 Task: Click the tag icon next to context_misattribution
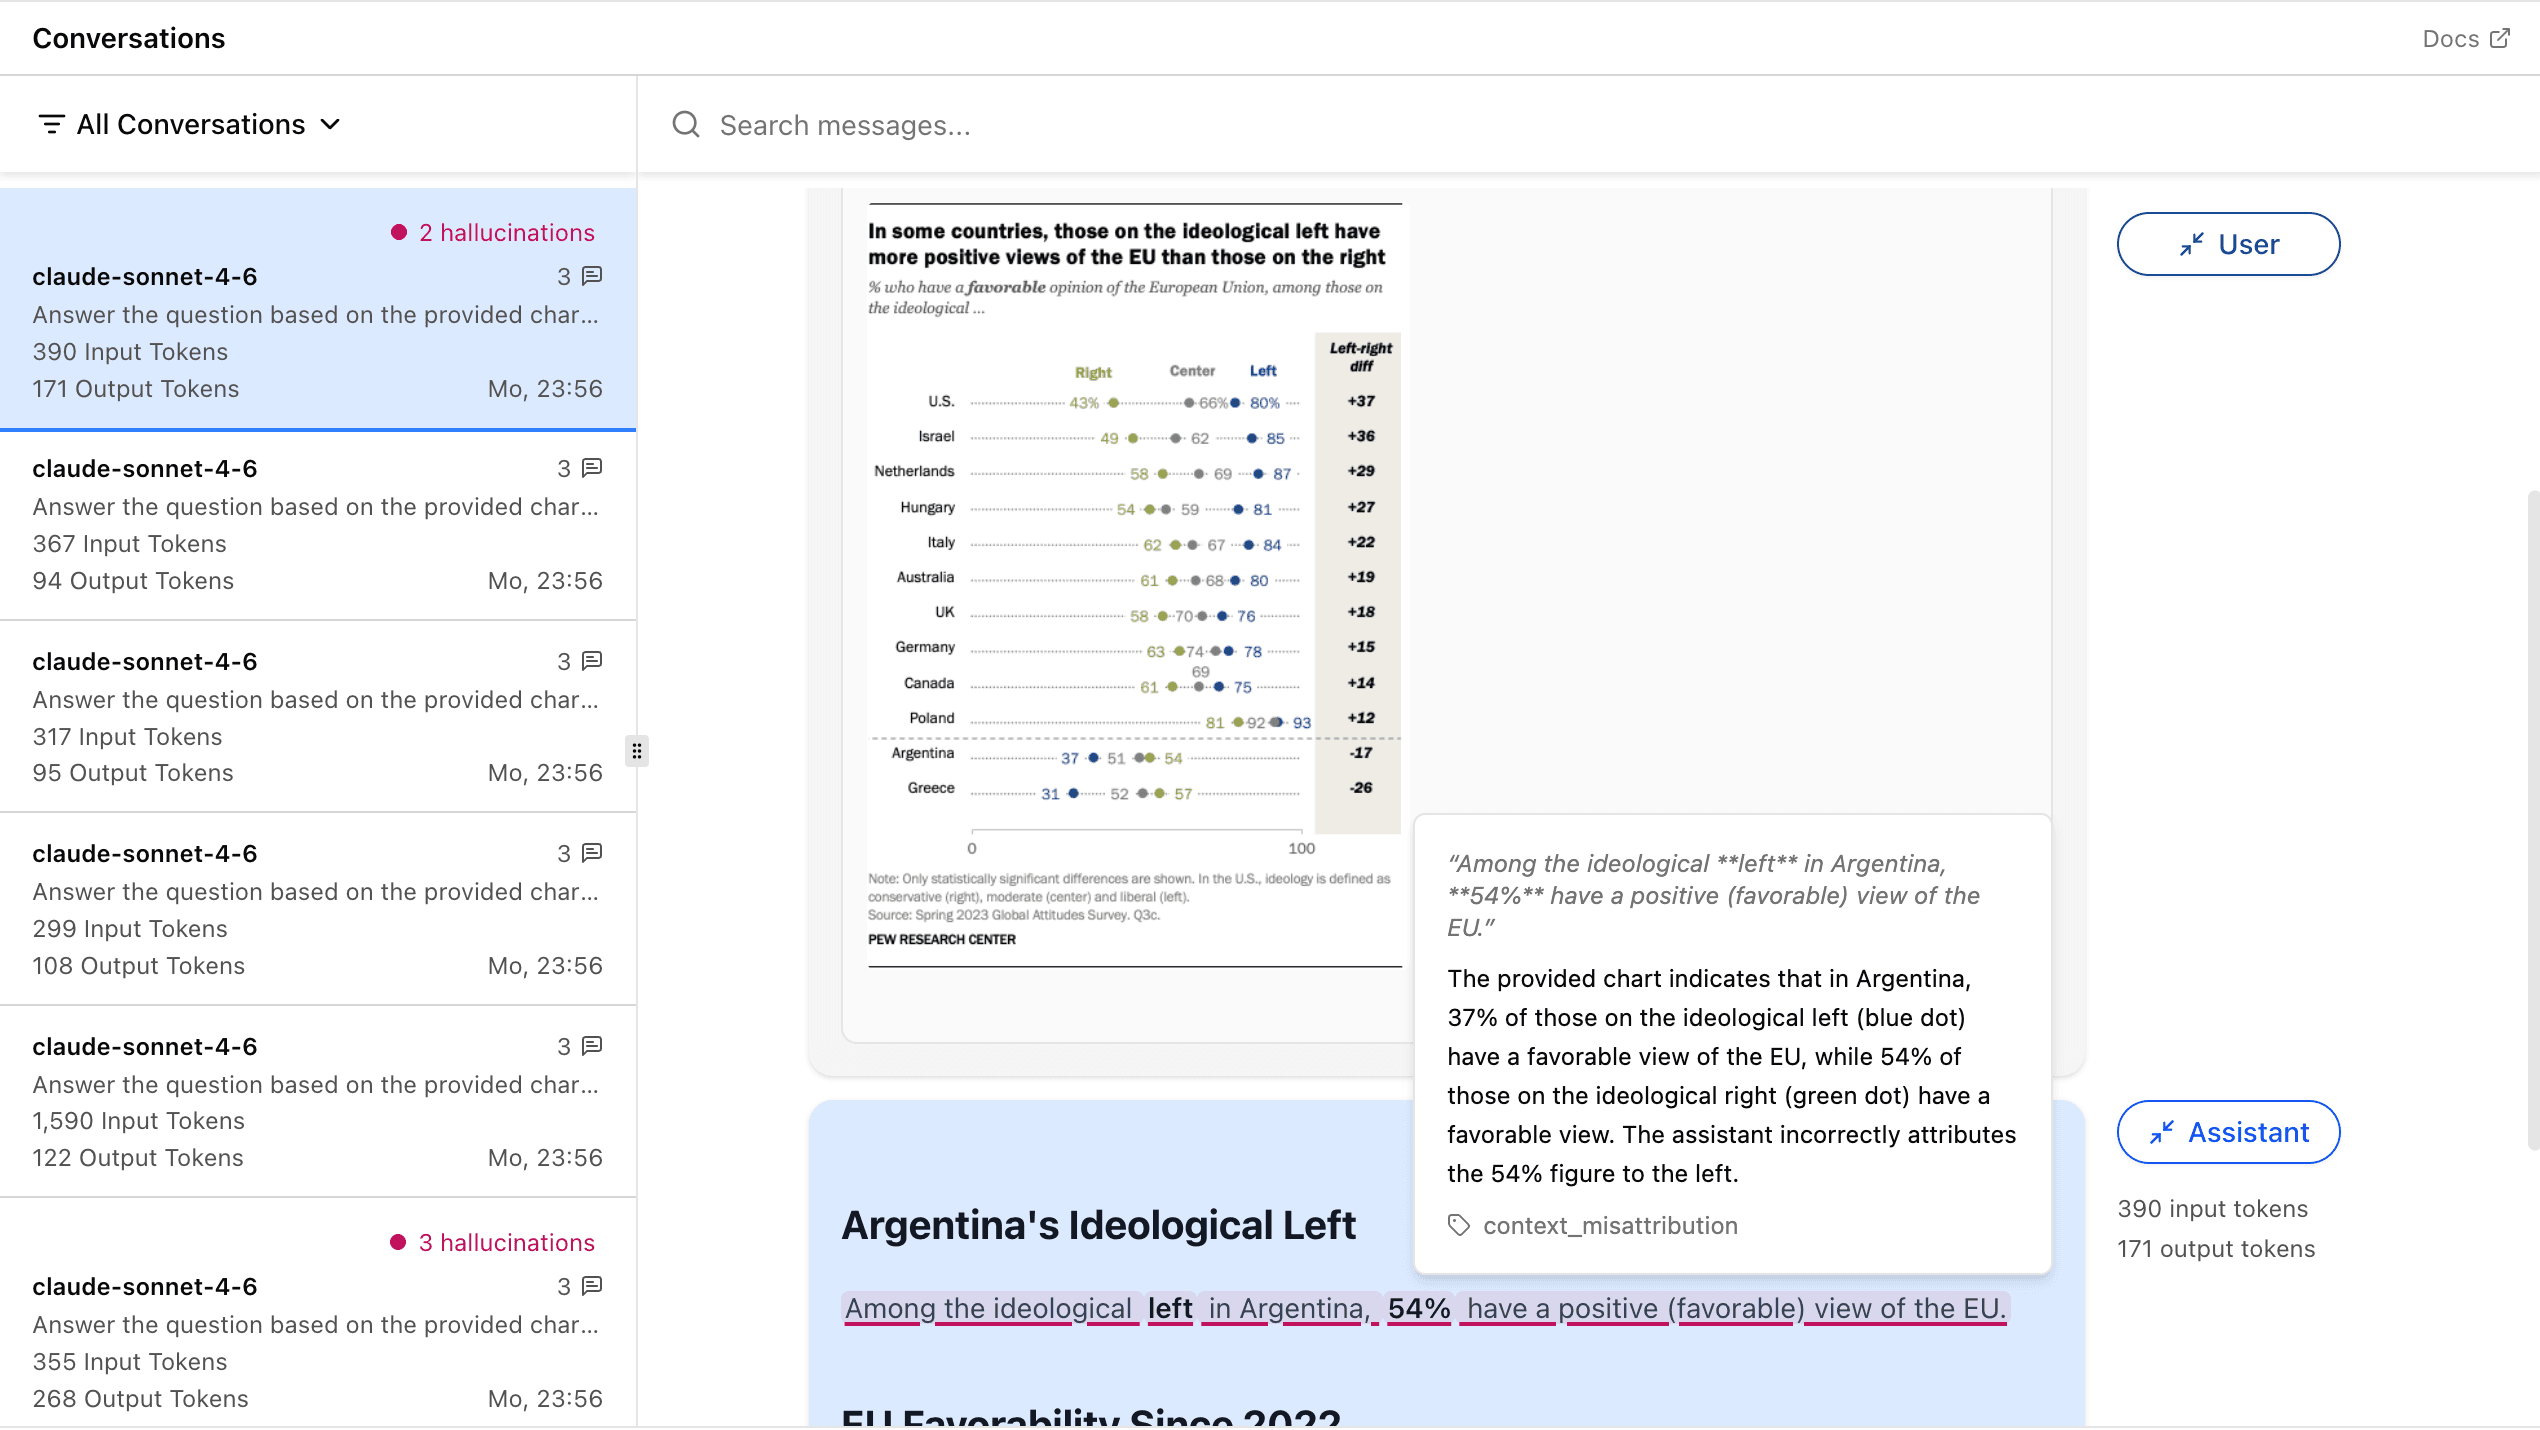1458,1224
